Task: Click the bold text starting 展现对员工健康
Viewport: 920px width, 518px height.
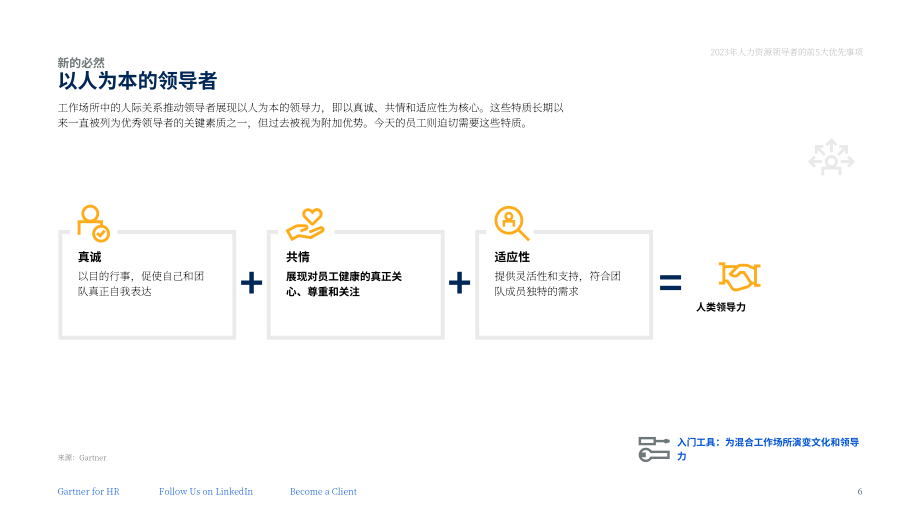Action: pos(344,284)
